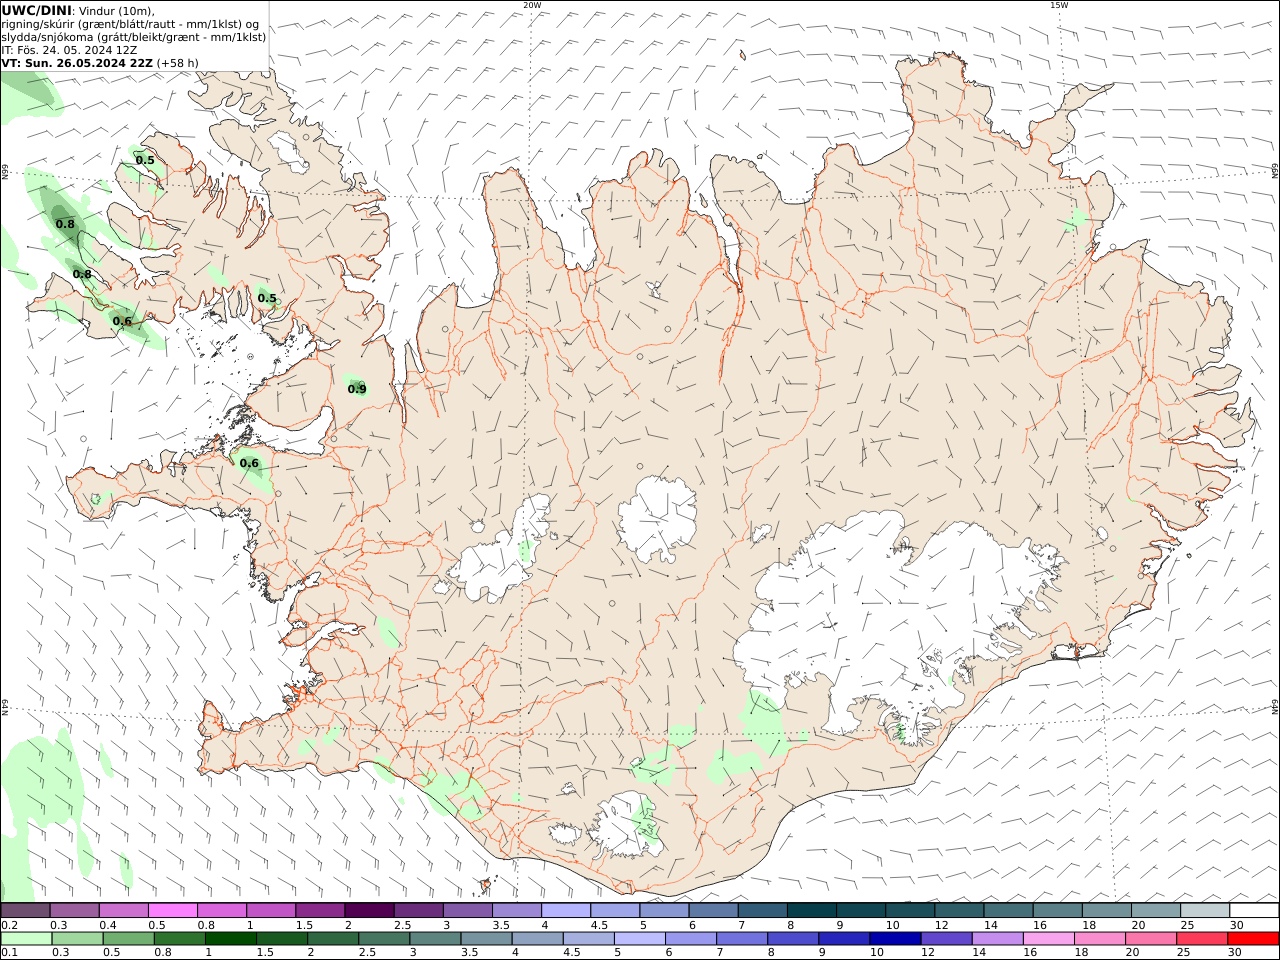This screenshot has width=1280, height=960.
Task: Pick the white snow-scale swatch labeled 30
Action: [x=1254, y=911]
